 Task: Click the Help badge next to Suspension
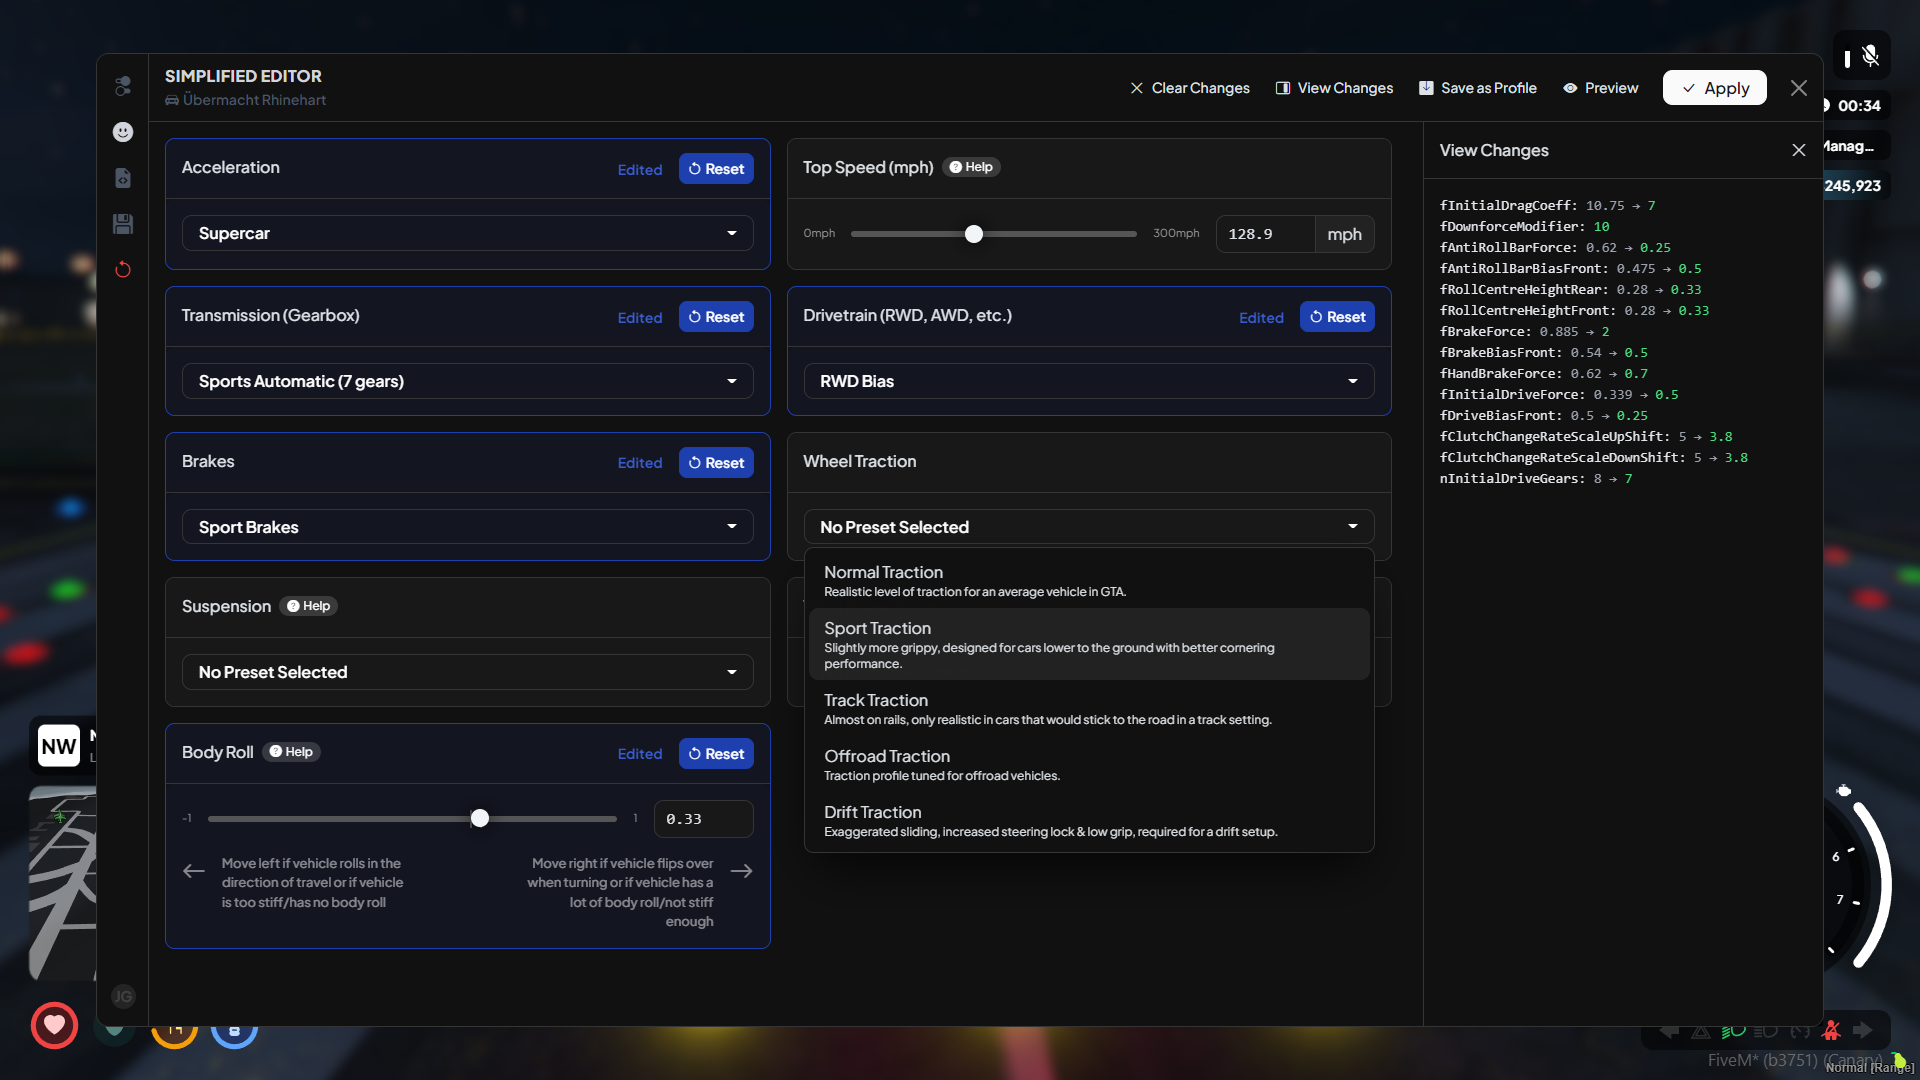308,606
